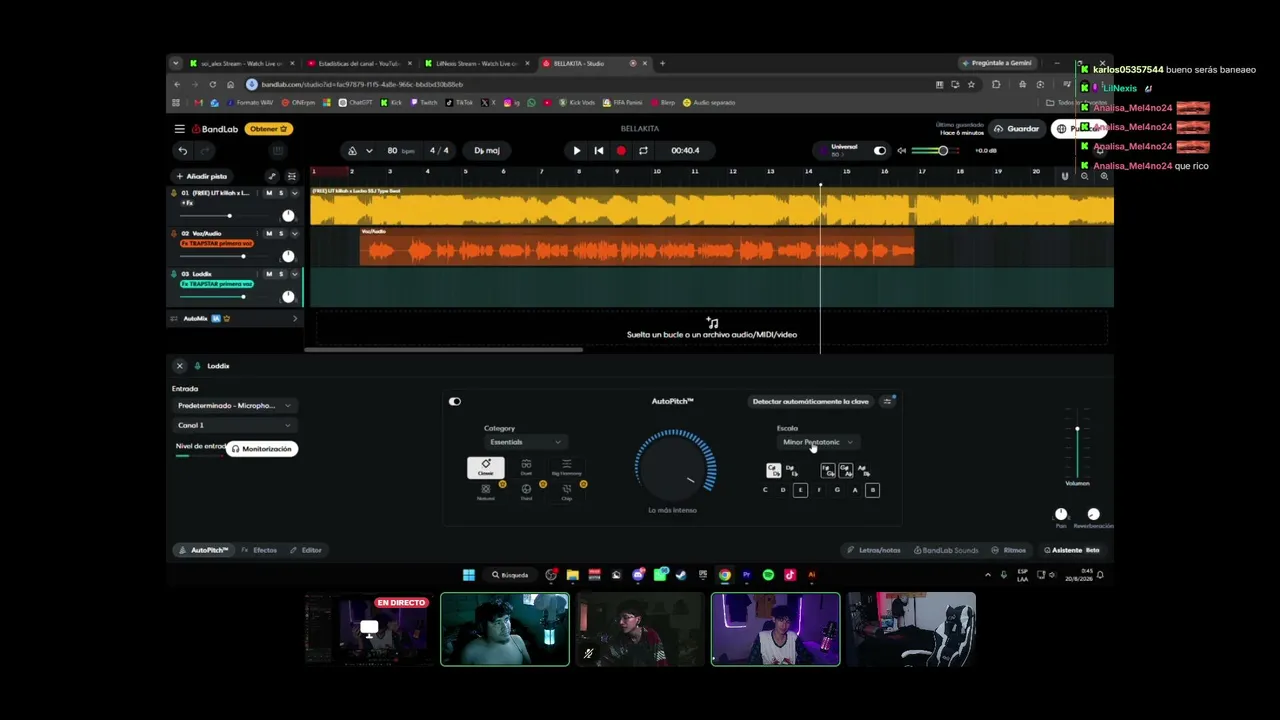Screen dimensions: 1280x720
Task: Switch to the Editor tab
Action: 306,550
